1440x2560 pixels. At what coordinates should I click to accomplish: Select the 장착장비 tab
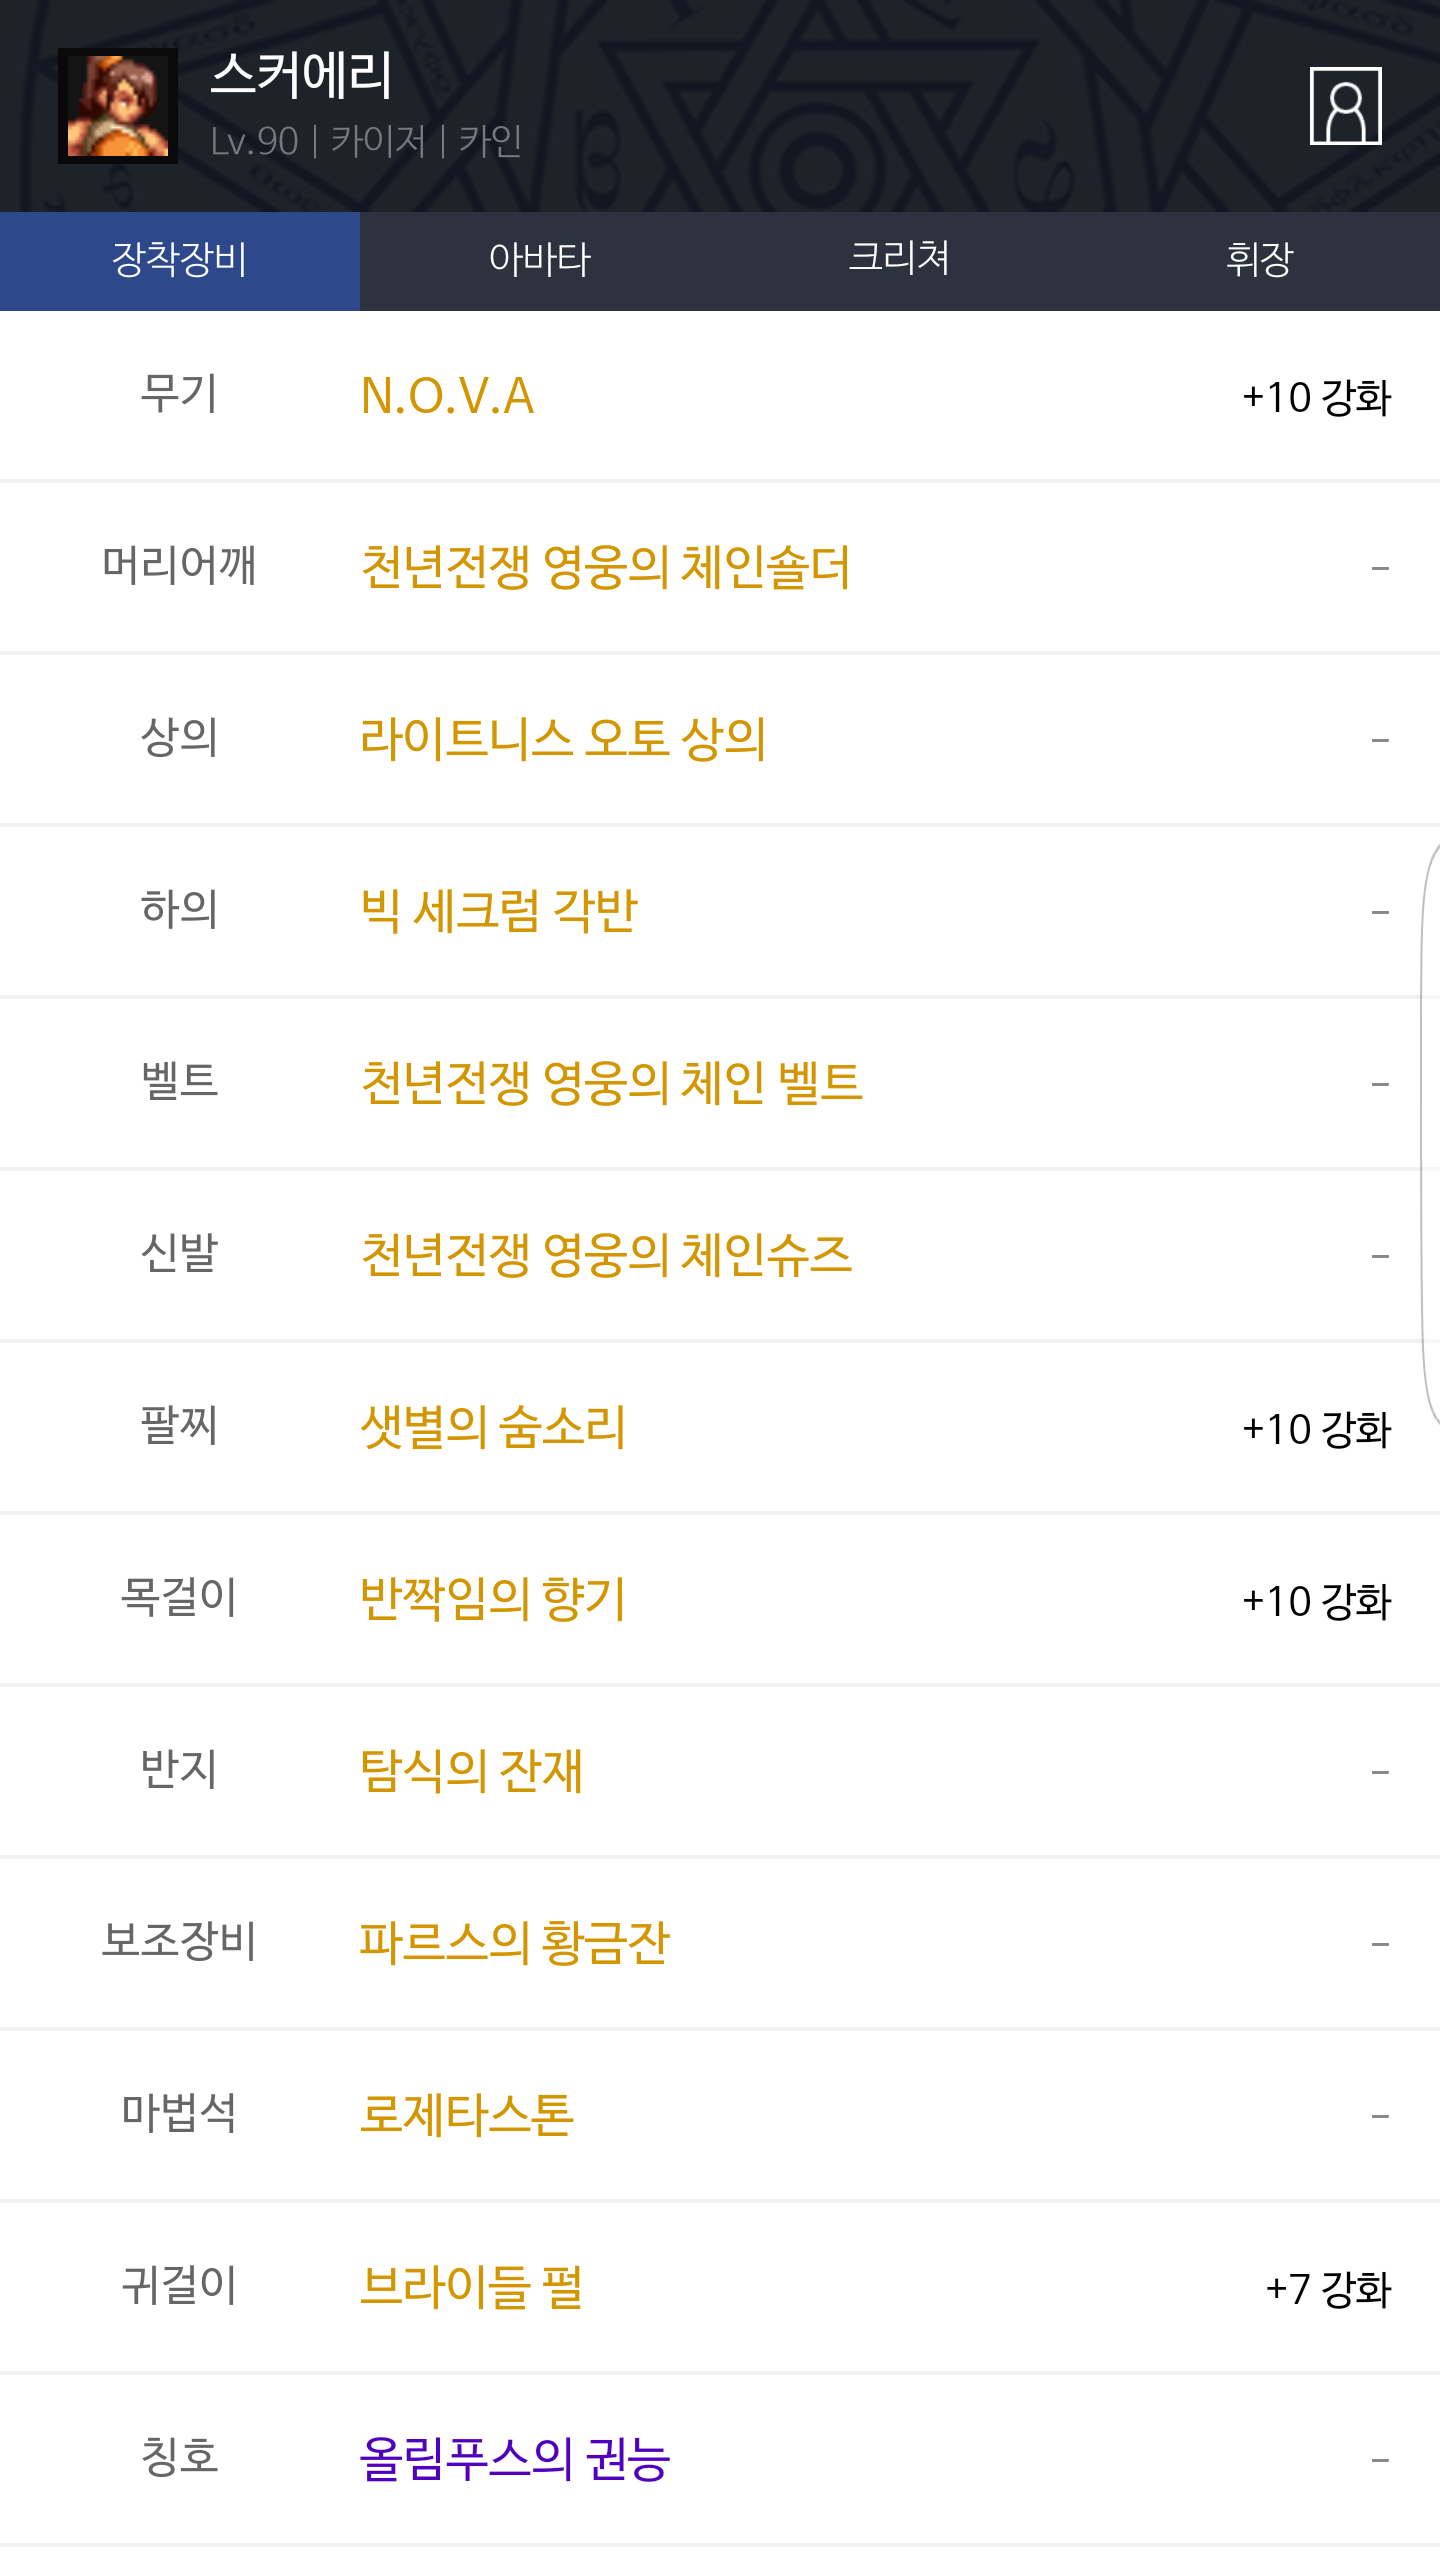pyautogui.click(x=180, y=260)
